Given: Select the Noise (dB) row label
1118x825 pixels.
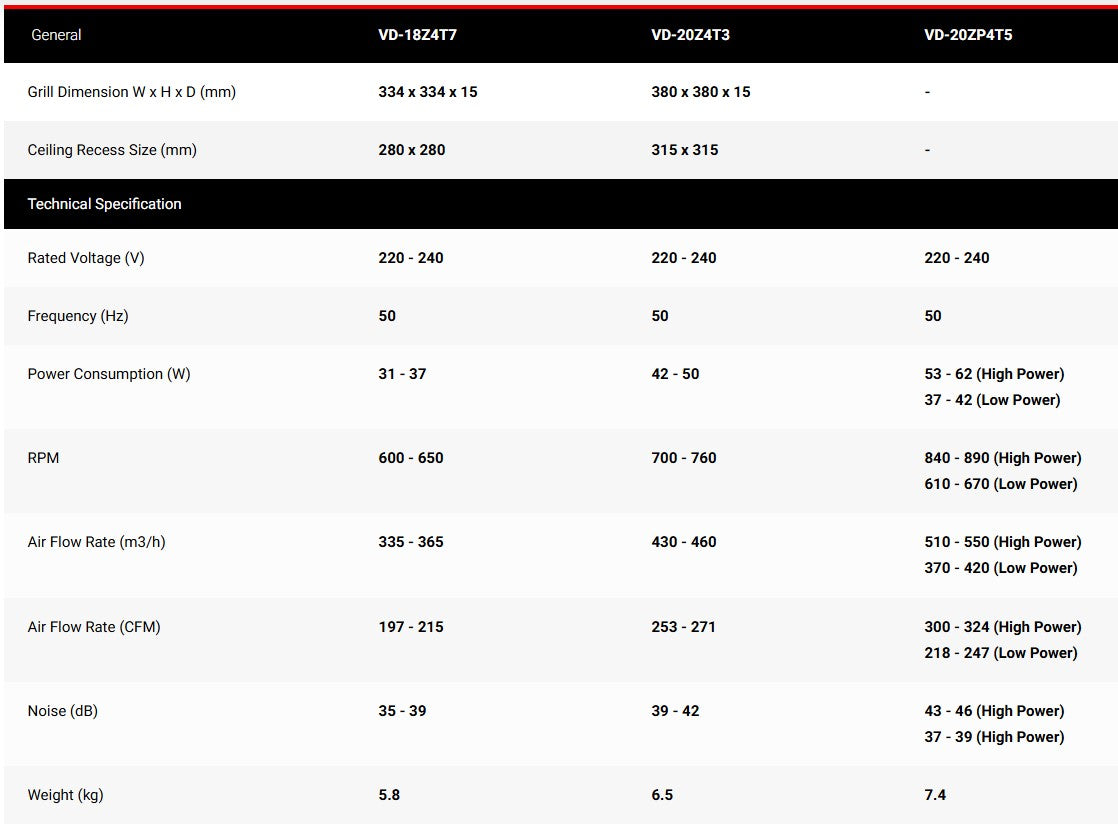Looking at the screenshot, I should point(63,711).
